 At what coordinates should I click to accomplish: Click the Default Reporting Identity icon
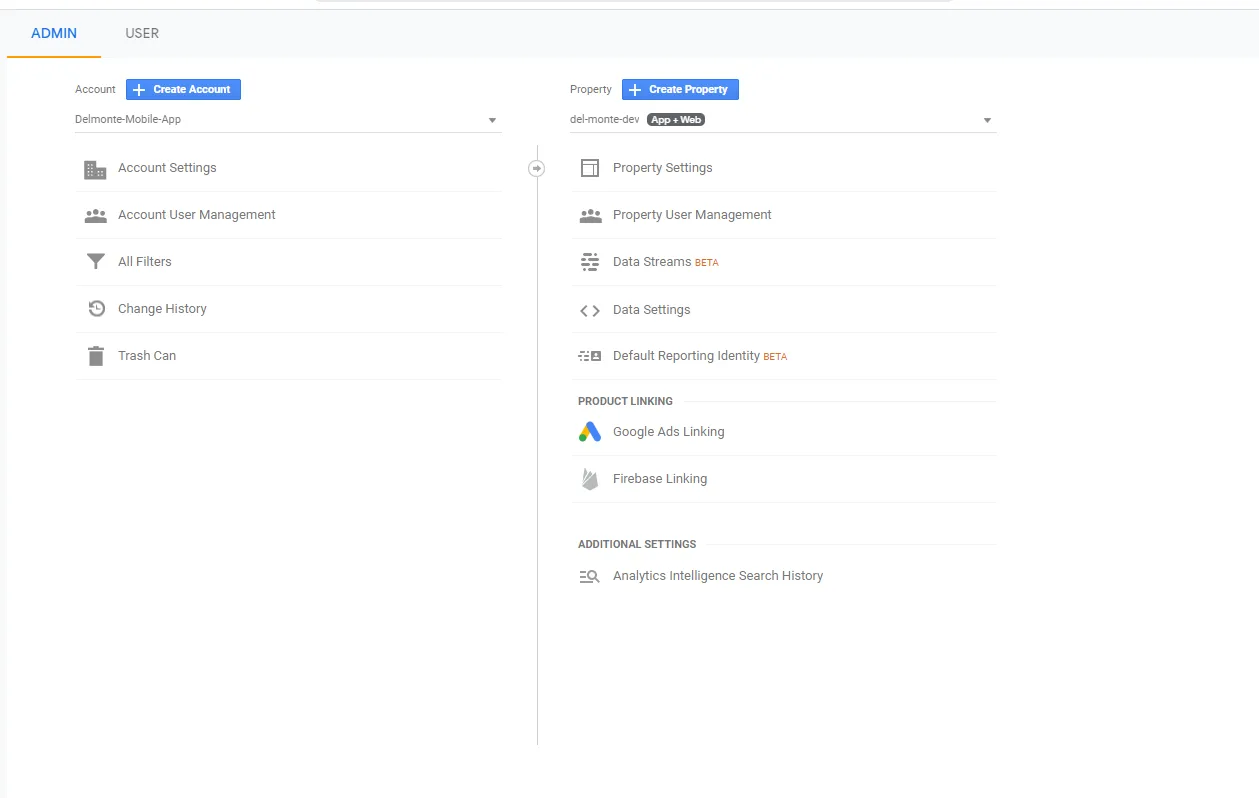point(590,356)
